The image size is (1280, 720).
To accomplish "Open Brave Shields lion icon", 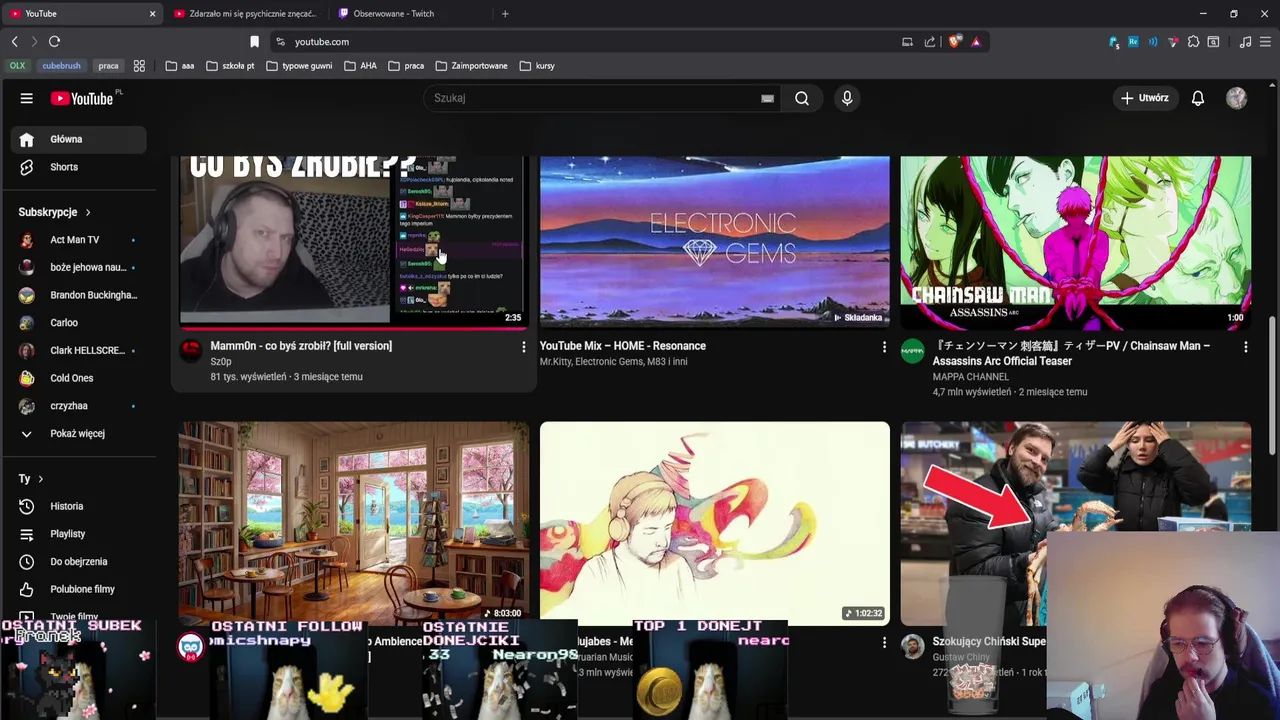I will (955, 41).
